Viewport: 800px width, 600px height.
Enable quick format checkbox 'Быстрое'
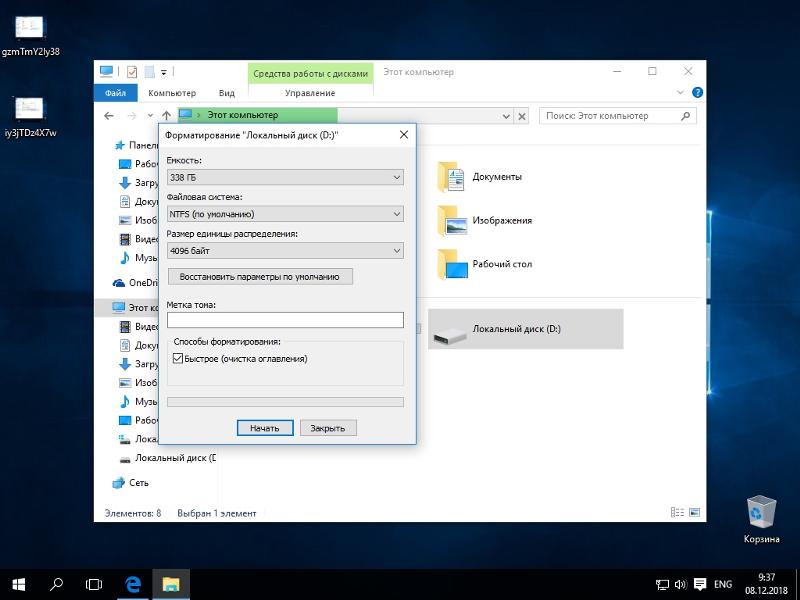click(178, 359)
